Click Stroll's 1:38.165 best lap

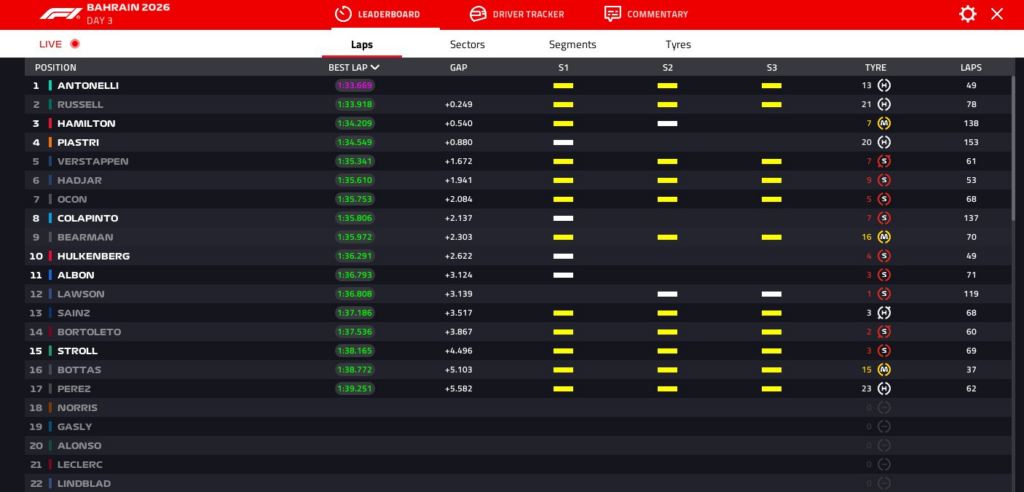pyautogui.click(x=355, y=351)
